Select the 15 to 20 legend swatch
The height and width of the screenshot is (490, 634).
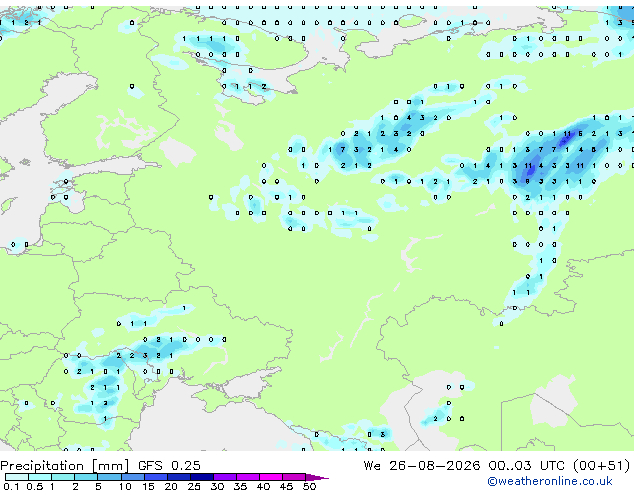click(155, 477)
